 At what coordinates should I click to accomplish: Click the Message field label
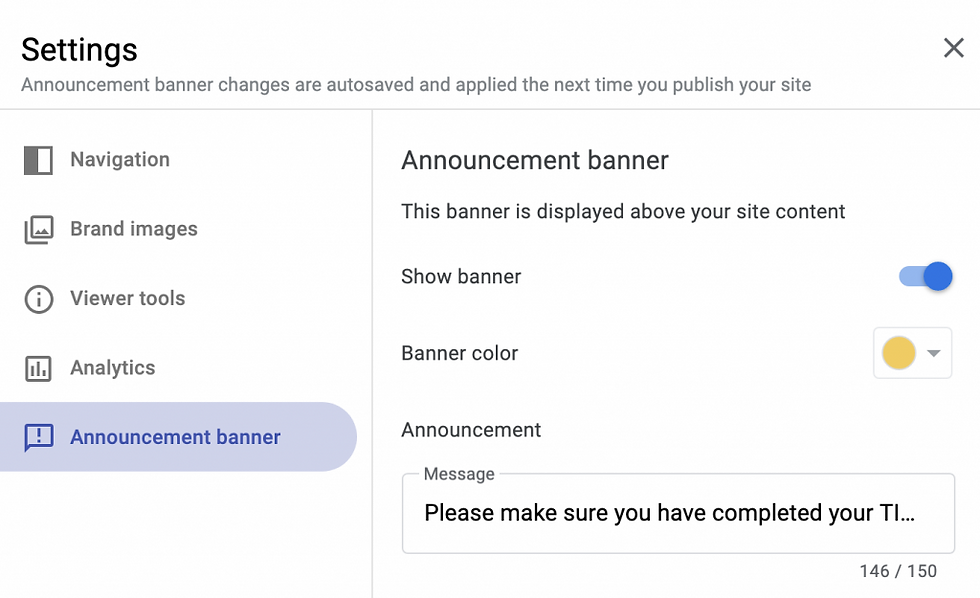459,474
